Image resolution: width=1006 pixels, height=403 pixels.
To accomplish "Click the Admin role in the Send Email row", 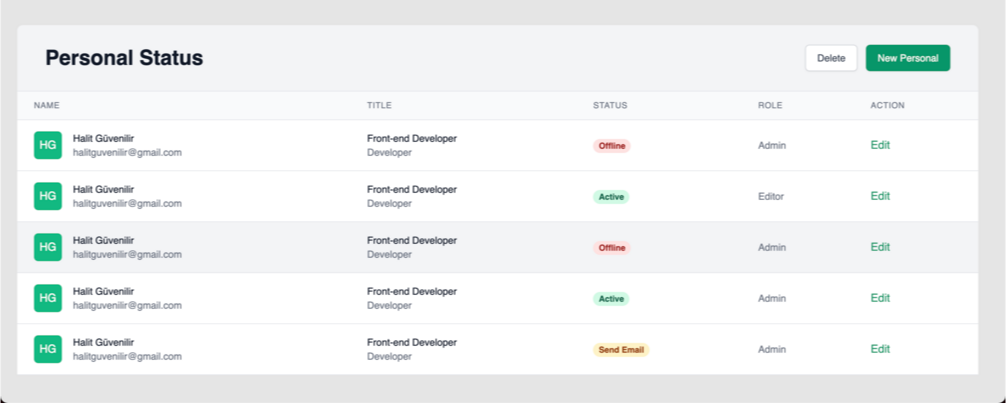I will (x=772, y=349).
